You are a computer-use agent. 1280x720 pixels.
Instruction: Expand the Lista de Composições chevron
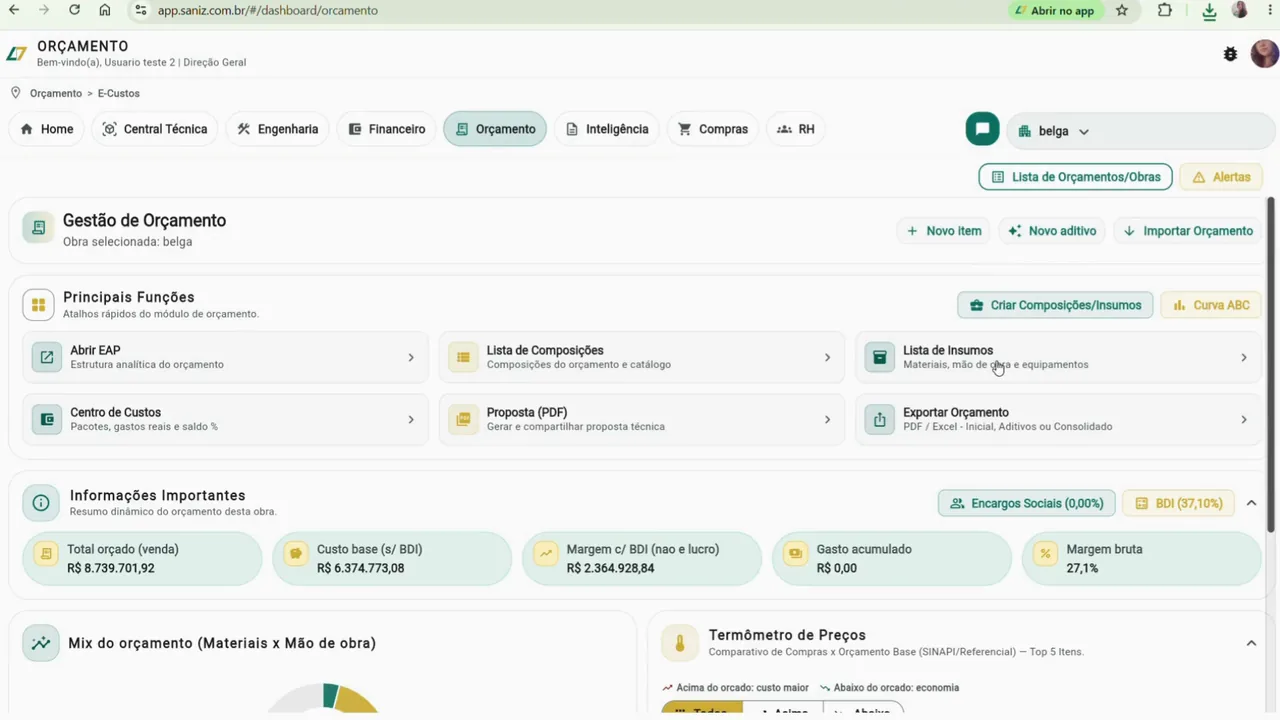click(x=827, y=357)
